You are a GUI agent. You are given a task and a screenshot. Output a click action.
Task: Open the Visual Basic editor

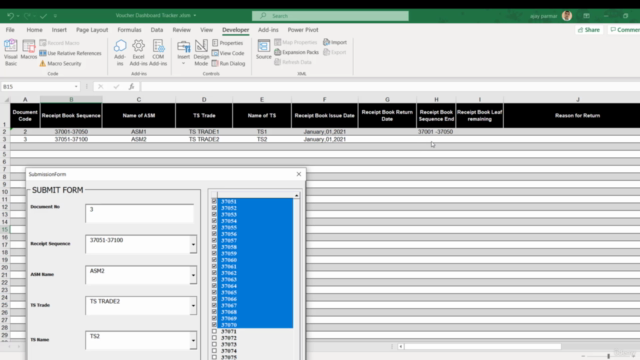(11, 52)
